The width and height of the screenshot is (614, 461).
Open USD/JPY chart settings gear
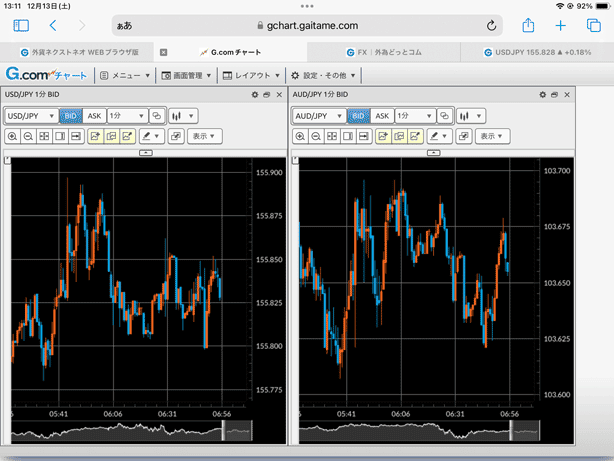[x=254, y=95]
